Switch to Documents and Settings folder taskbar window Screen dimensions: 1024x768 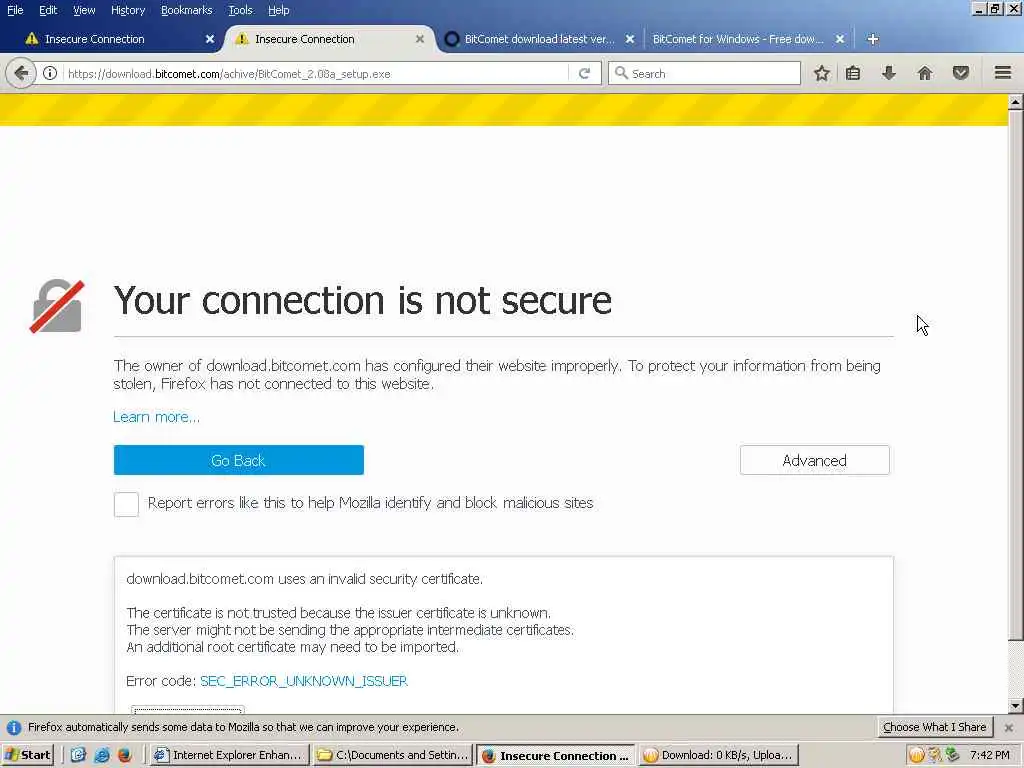(x=392, y=755)
